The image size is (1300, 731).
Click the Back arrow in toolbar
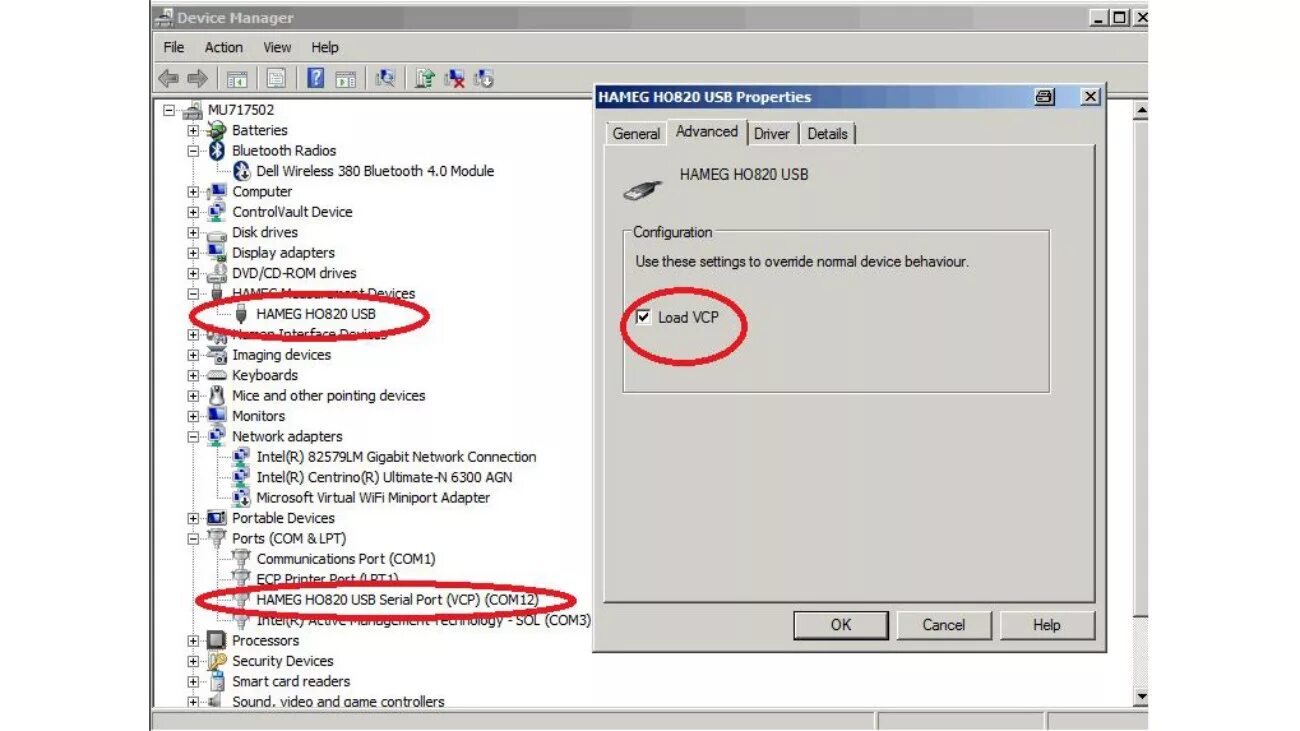pyautogui.click(x=168, y=79)
